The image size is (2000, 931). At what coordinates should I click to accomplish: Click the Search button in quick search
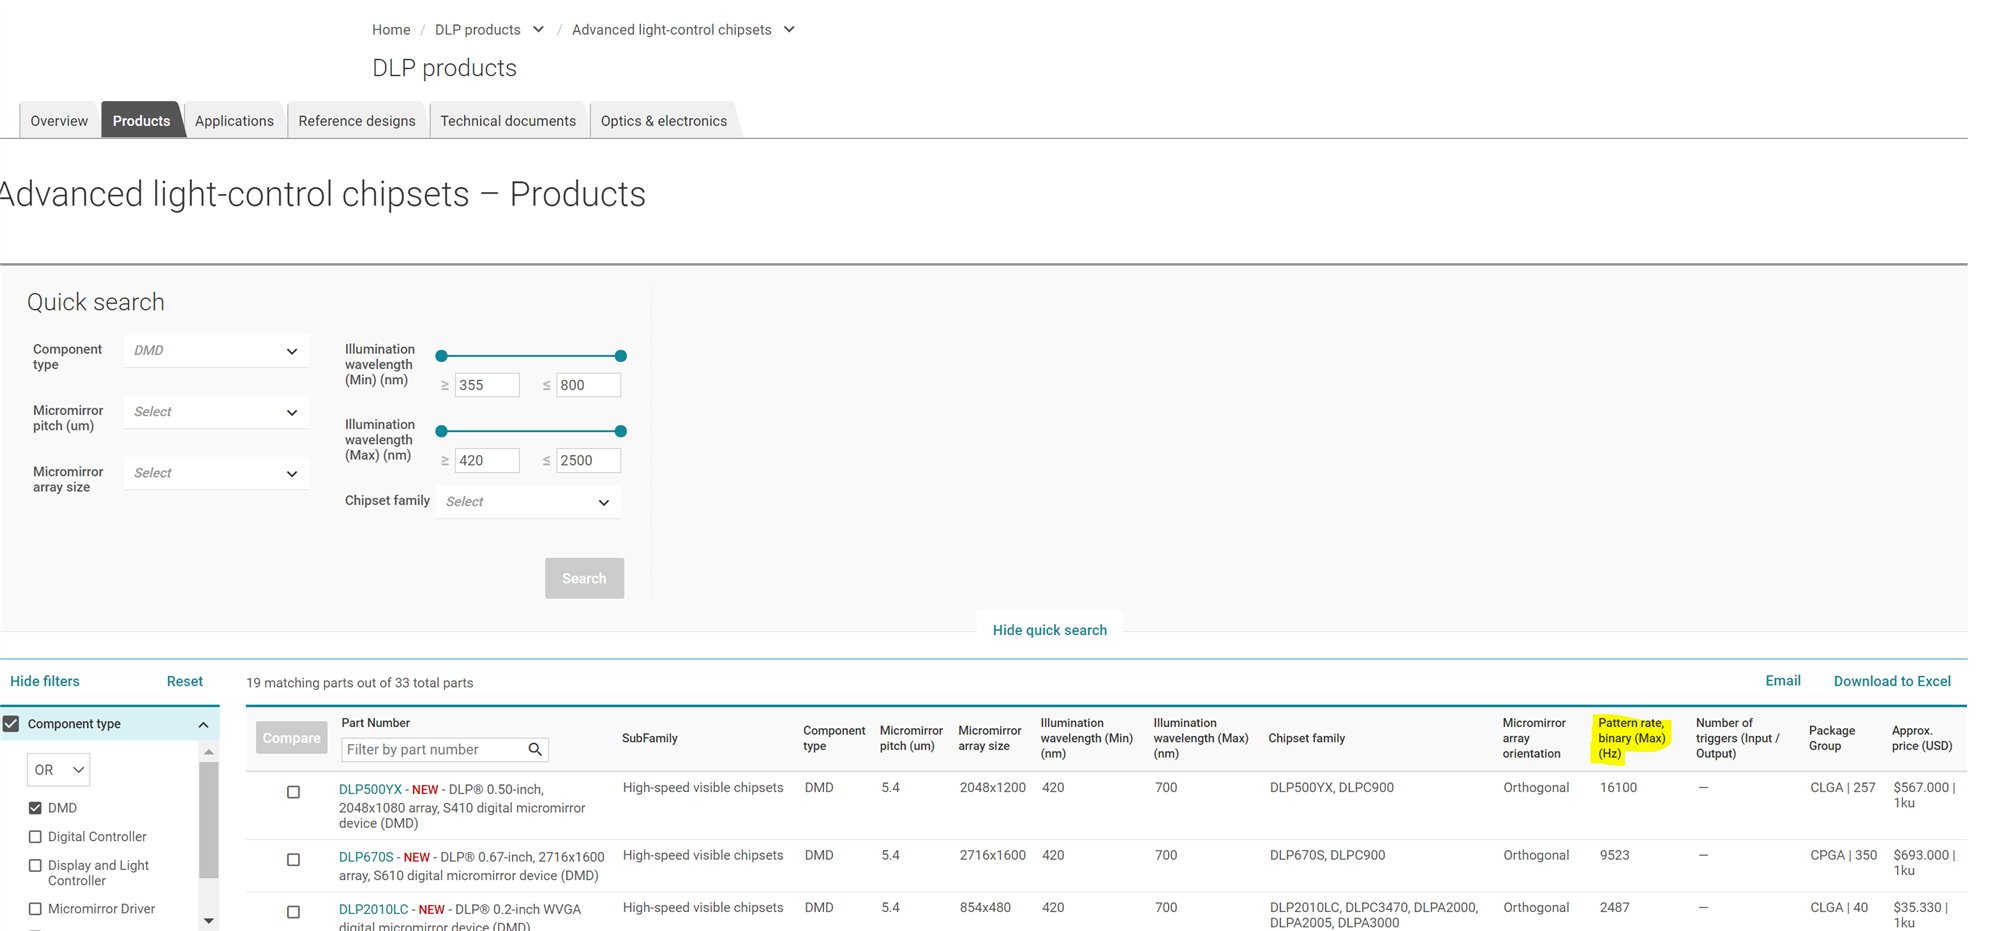(x=584, y=578)
